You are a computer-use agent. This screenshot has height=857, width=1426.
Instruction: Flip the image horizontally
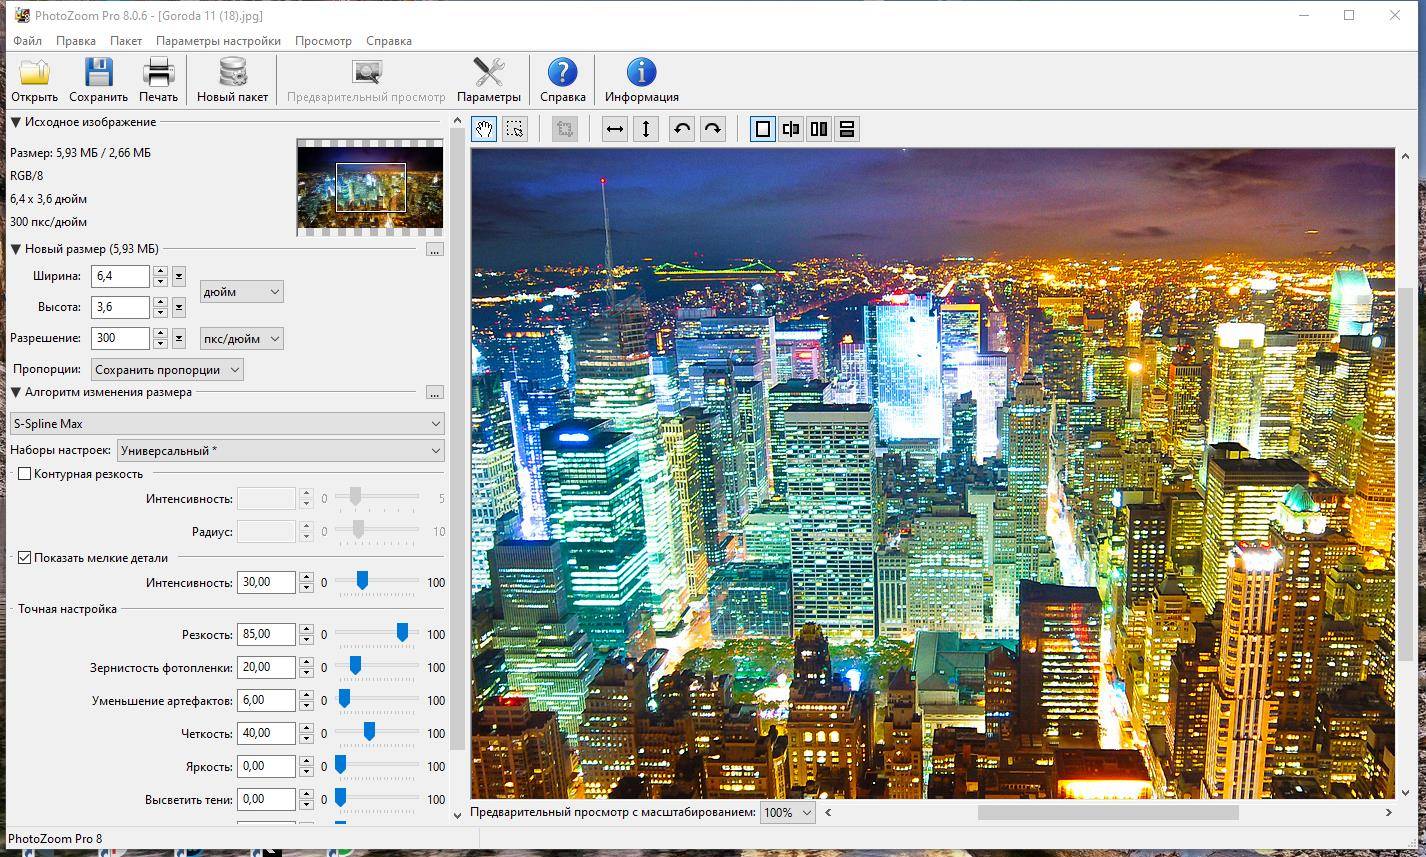(615, 129)
